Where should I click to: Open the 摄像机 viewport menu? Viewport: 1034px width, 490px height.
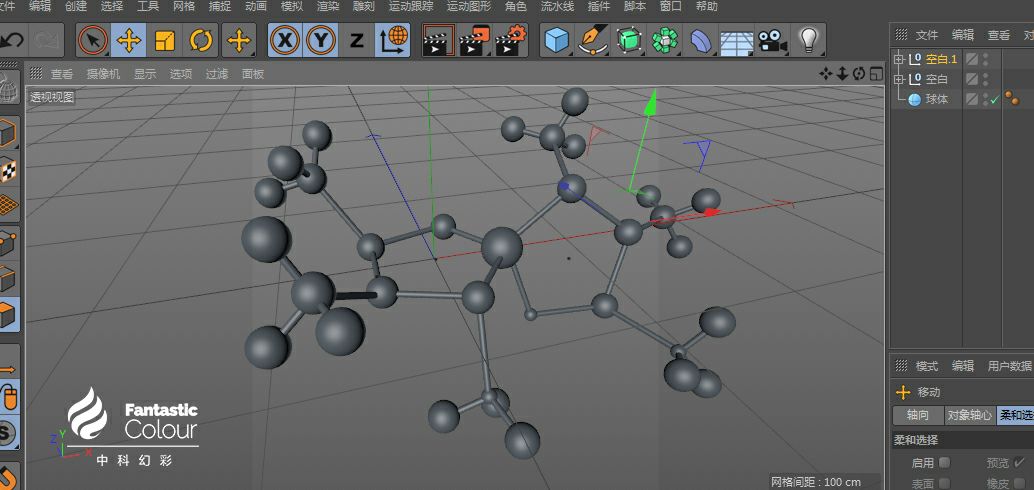(103, 74)
